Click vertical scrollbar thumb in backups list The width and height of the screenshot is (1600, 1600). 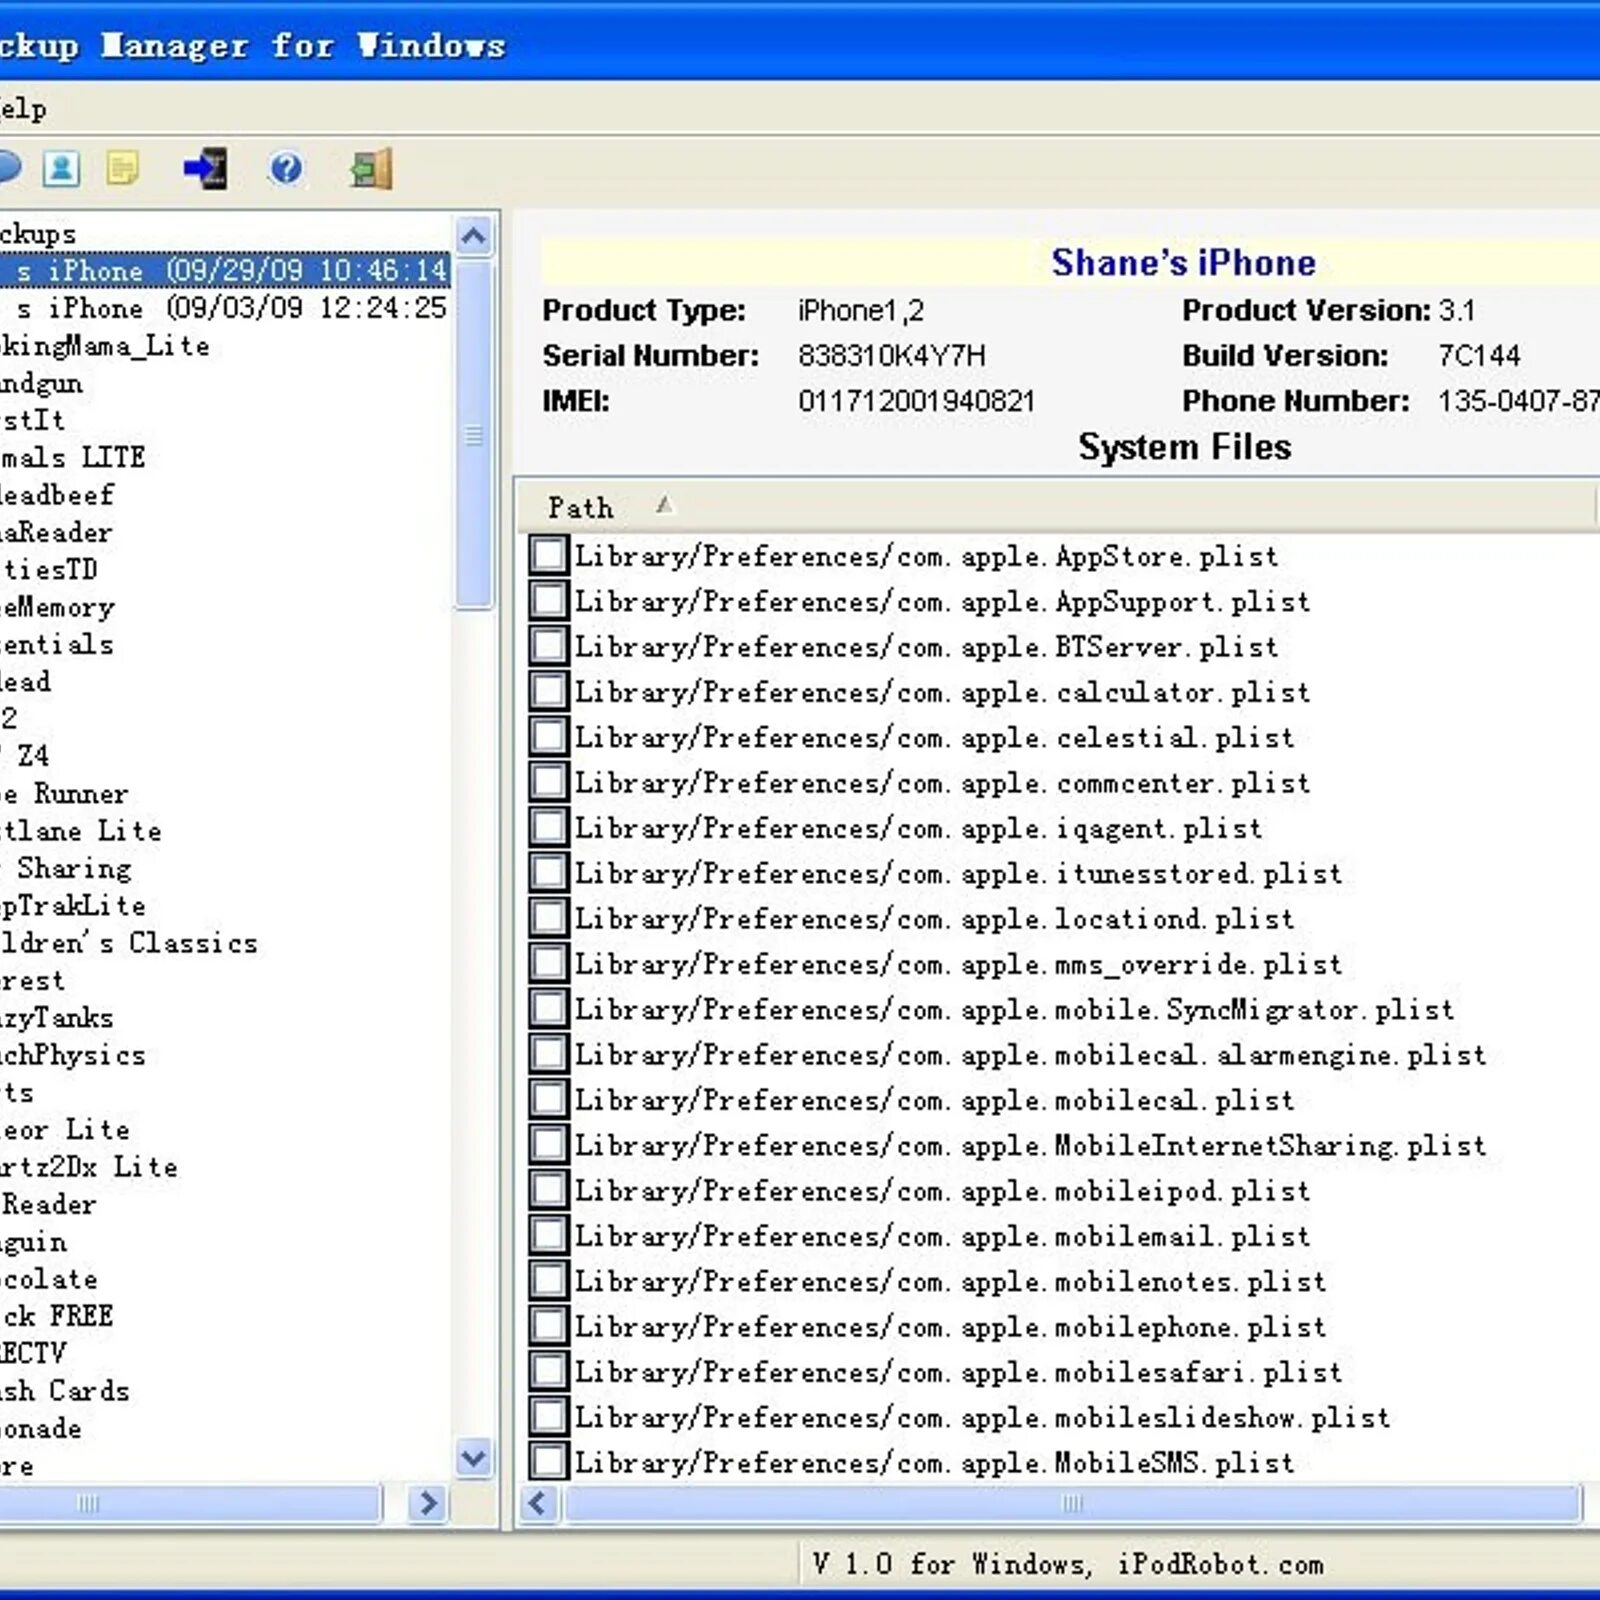[474, 433]
